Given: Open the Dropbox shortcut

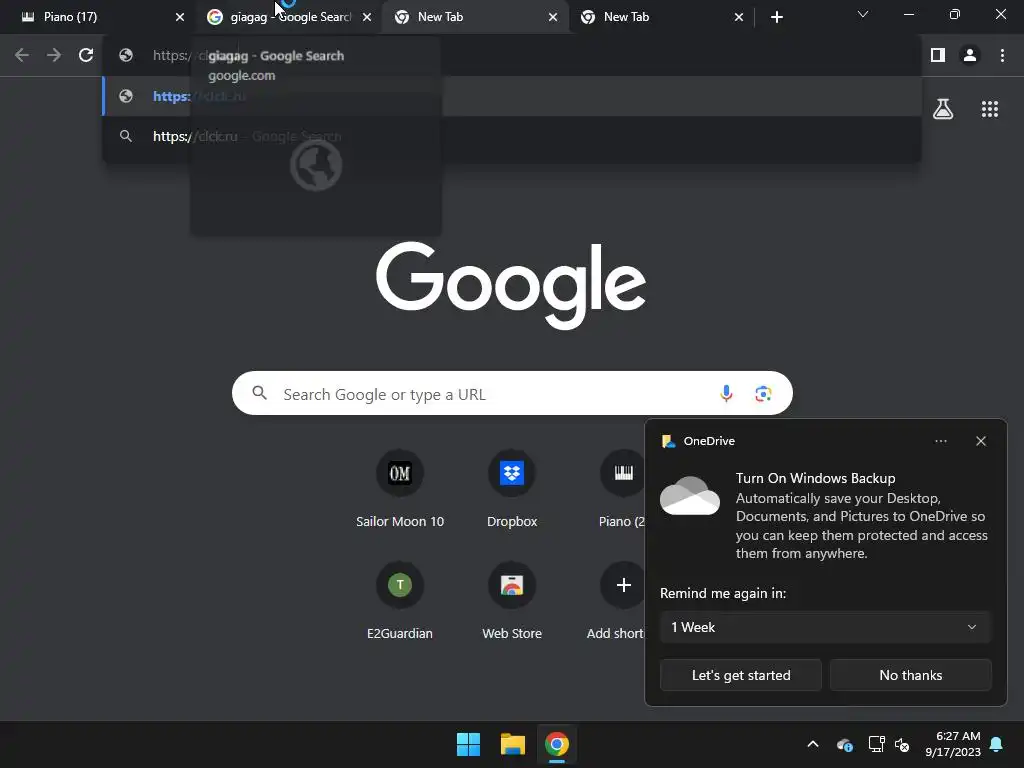Looking at the screenshot, I should [512, 488].
